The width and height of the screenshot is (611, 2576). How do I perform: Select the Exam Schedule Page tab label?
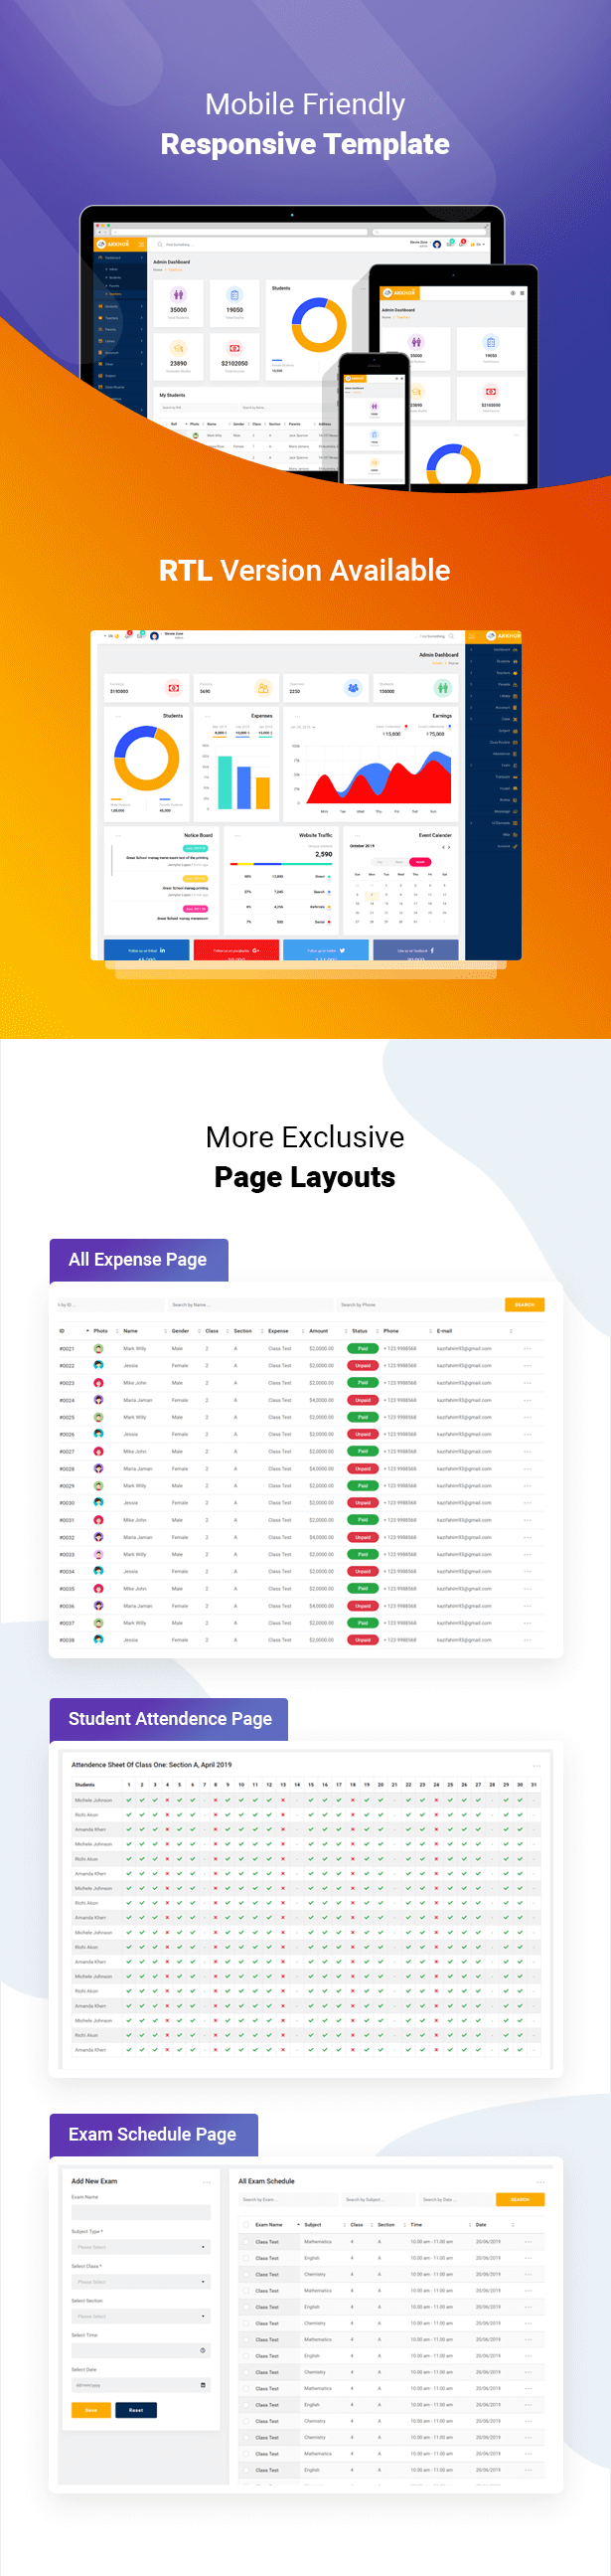point(153,2135)
